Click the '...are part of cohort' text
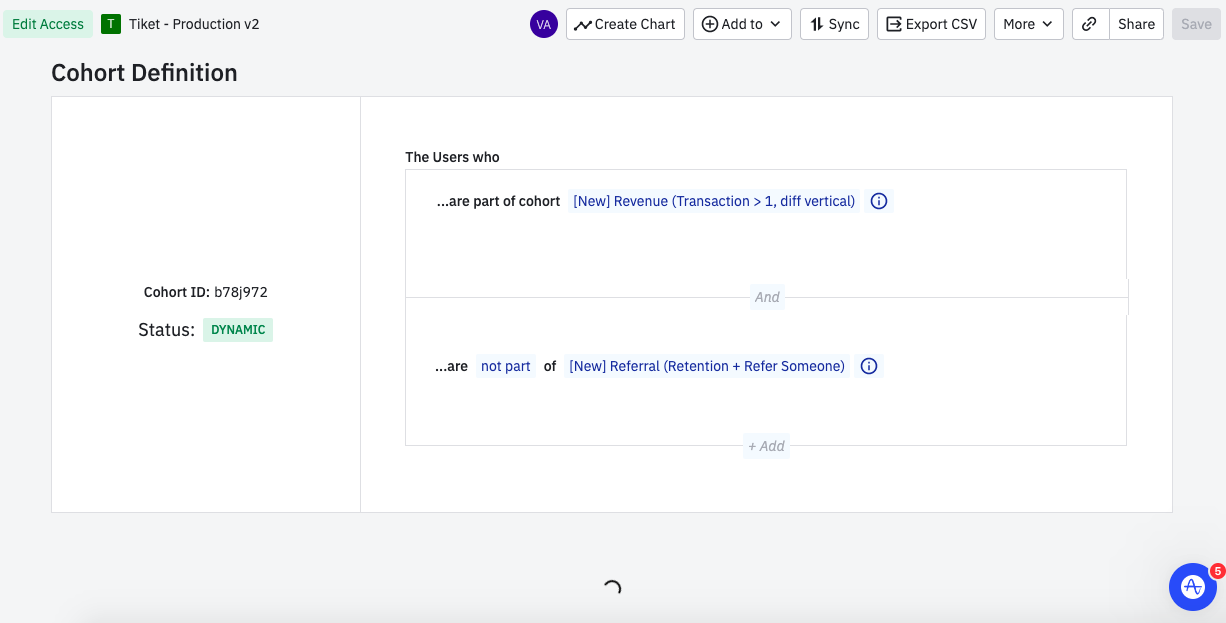Viewport: 1226px width, 623px height. [498, 201]
